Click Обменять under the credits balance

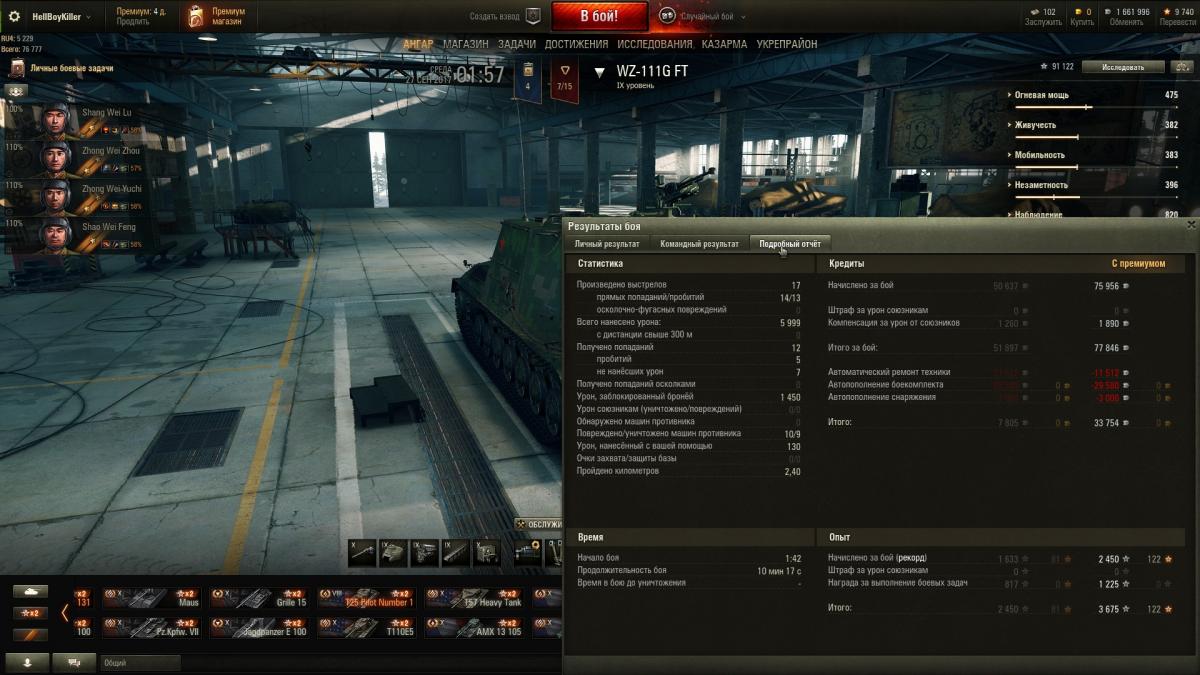pos(1127,22)
